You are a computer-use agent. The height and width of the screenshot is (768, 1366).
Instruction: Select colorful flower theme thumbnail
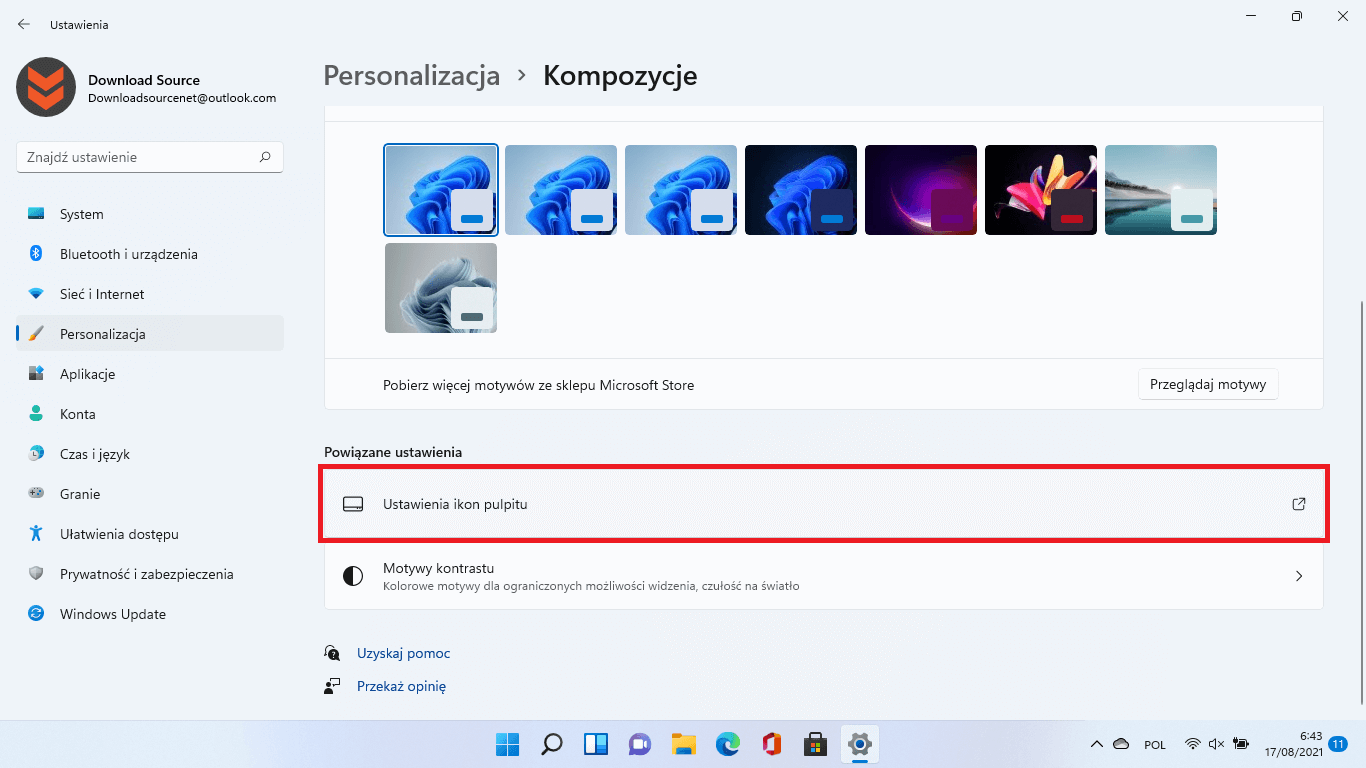pos(1041,190)
